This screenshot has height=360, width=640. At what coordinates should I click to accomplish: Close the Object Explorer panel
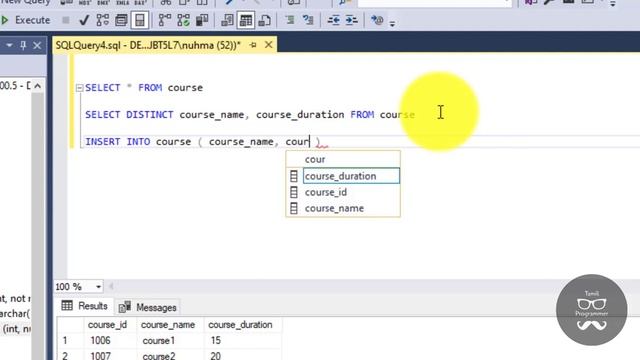(x=37, y=45)
